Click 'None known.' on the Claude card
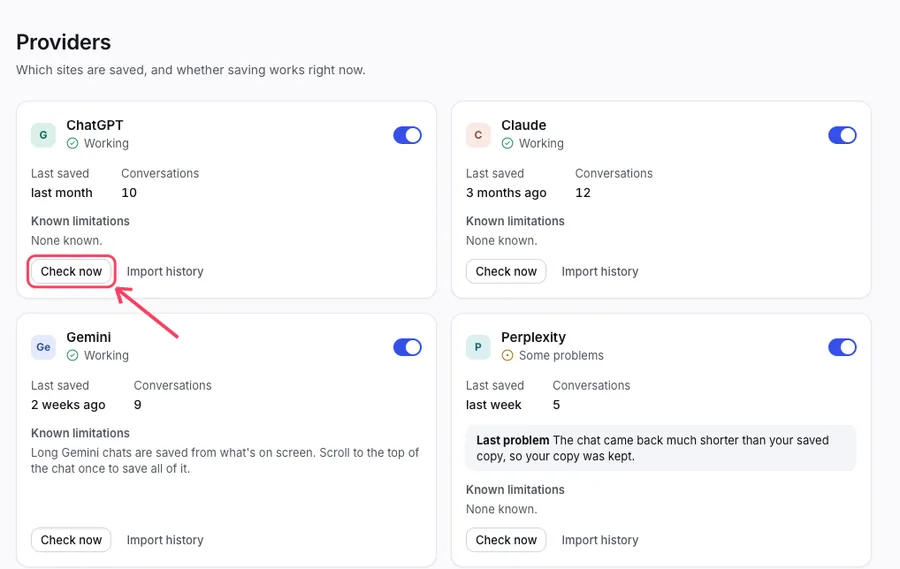 pos(502,241)
